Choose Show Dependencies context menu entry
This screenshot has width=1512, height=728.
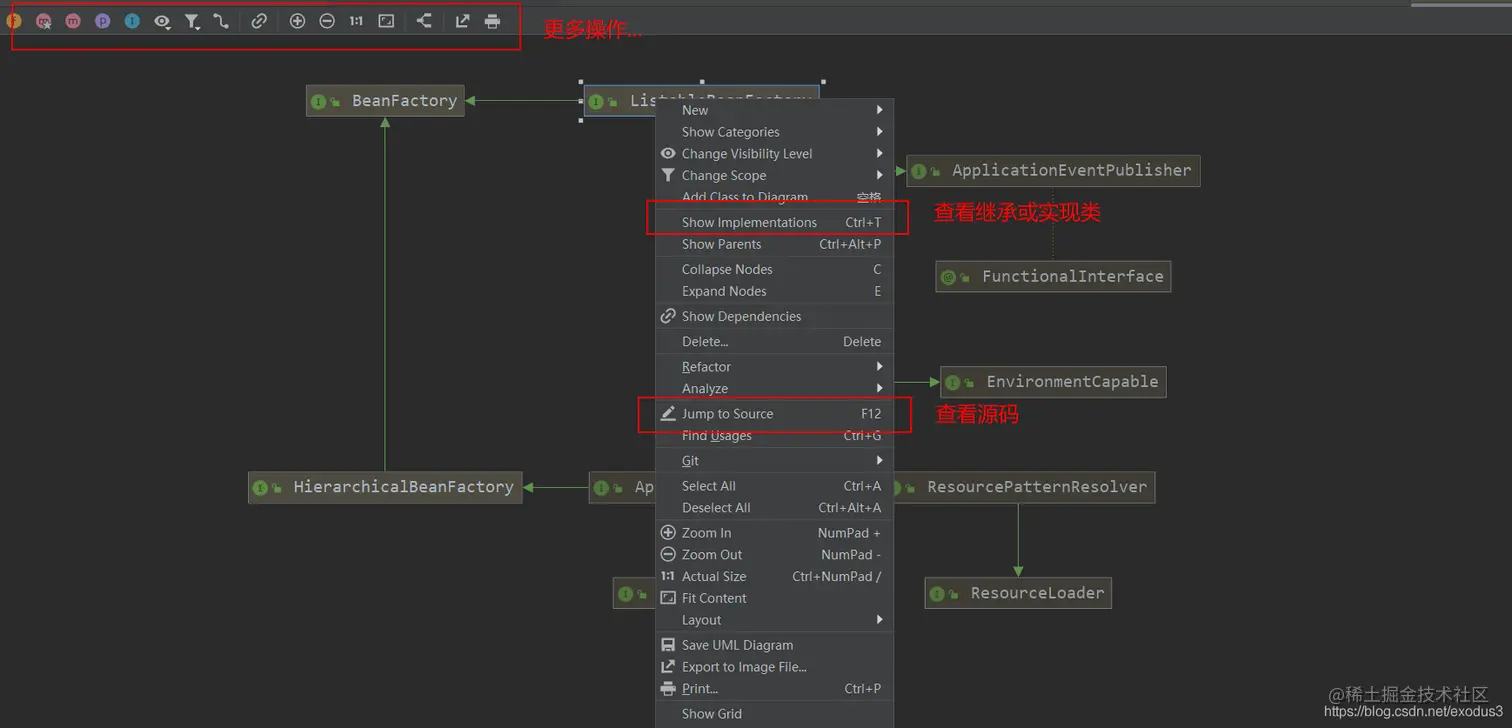pos(774,316)
